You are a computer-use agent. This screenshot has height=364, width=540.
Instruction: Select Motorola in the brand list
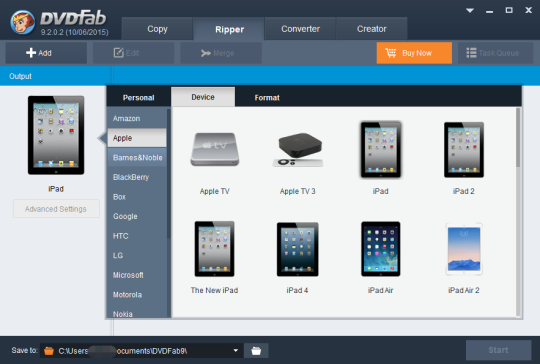pyautogui.click(x=137, y=295)
